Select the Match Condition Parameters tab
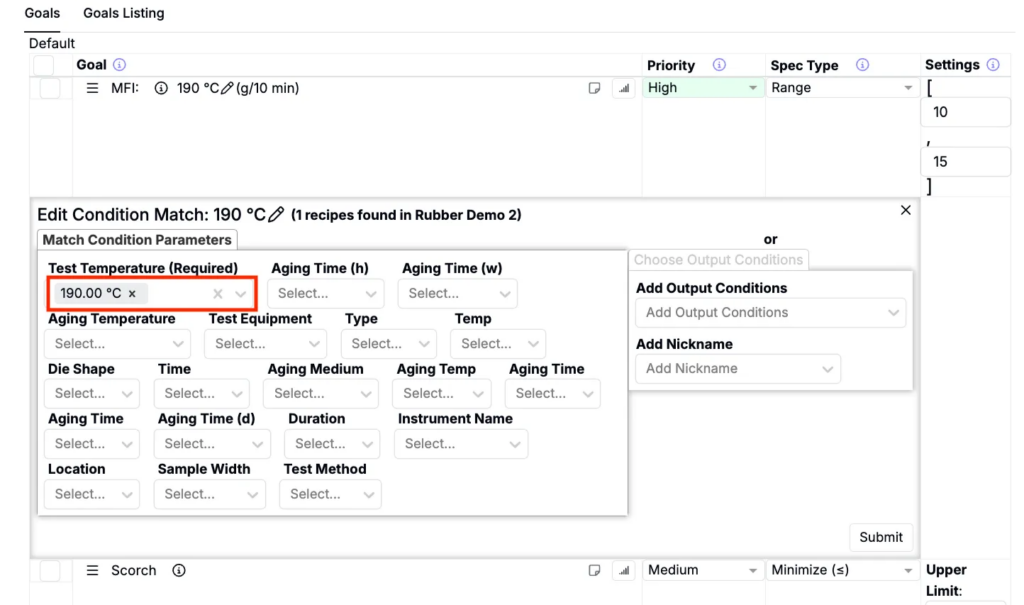This screenshot has height=605, width=1024. pos(137,240)
